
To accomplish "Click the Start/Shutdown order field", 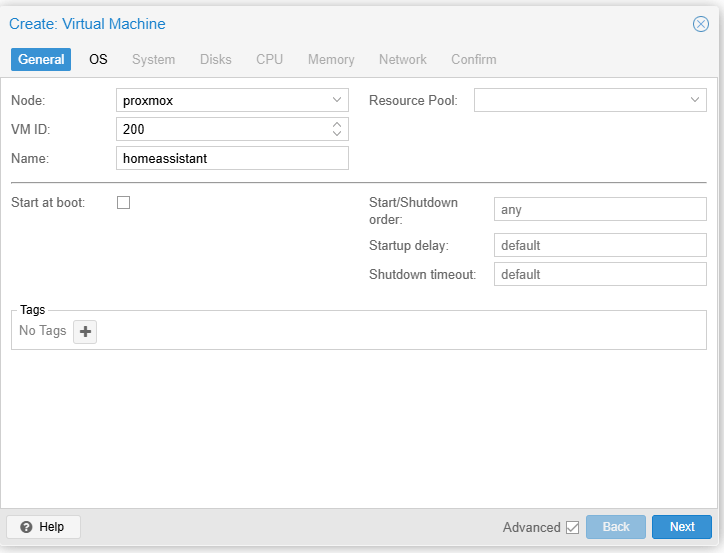I will pyautogui.click(x=600, y=210).
